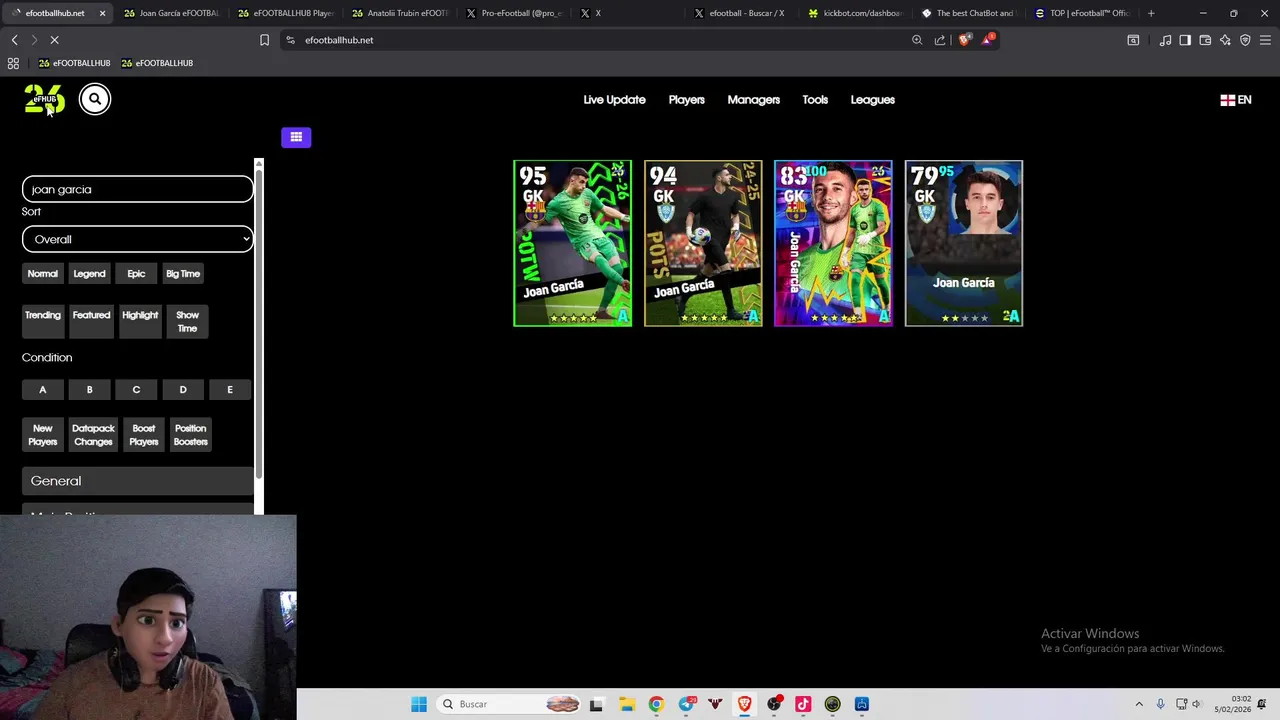This screenshot has height=720, width=1280.
Task: Open the Tools menu
Action: pos(815,100)
